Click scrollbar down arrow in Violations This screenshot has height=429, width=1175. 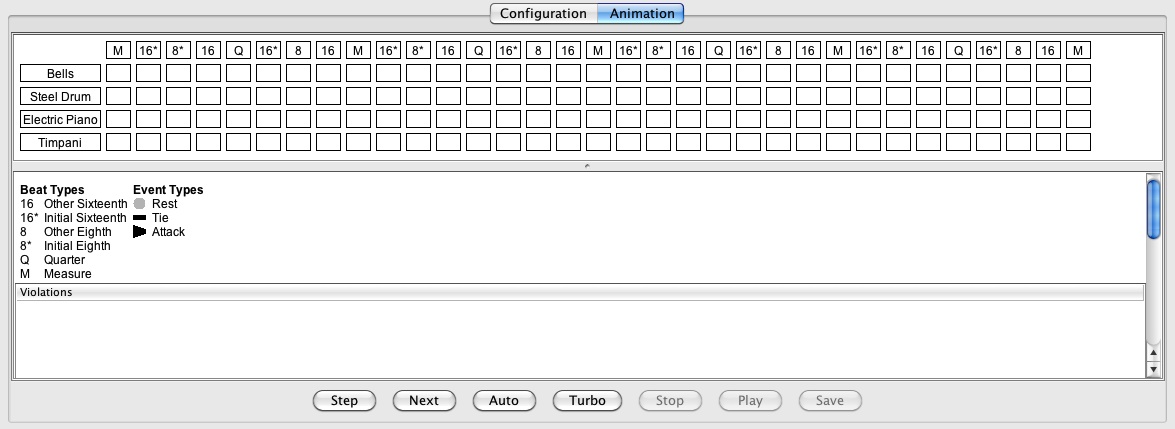[x=1153, y=370]
